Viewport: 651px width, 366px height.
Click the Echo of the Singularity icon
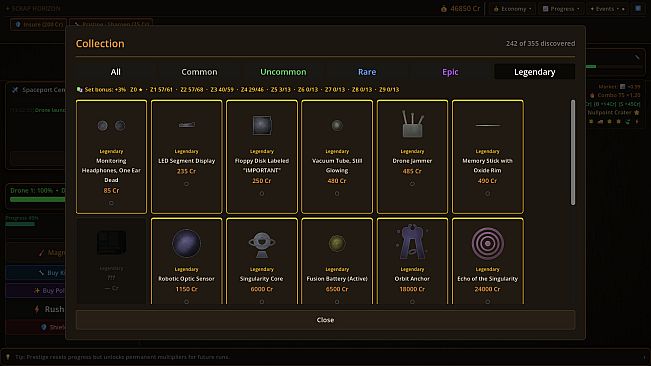(x=487, y=243)
